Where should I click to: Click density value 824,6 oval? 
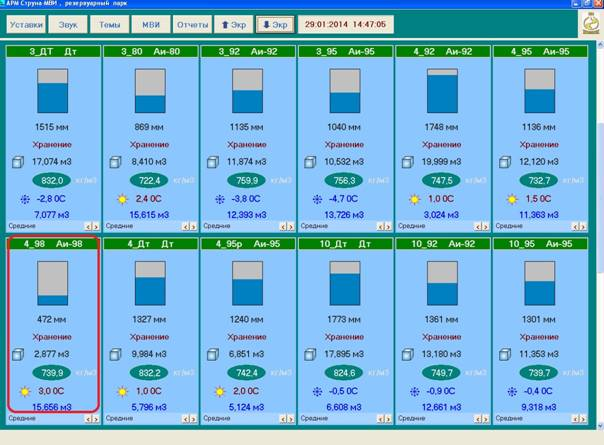click(x=344, y=373)
